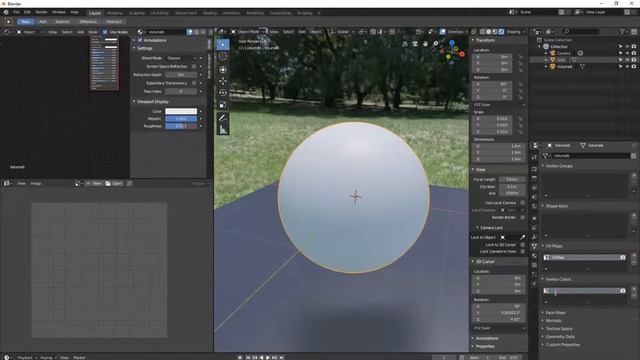Toggle the Annotations checkbox
Screen dimensions: 640x360
[x=140, y=40]
